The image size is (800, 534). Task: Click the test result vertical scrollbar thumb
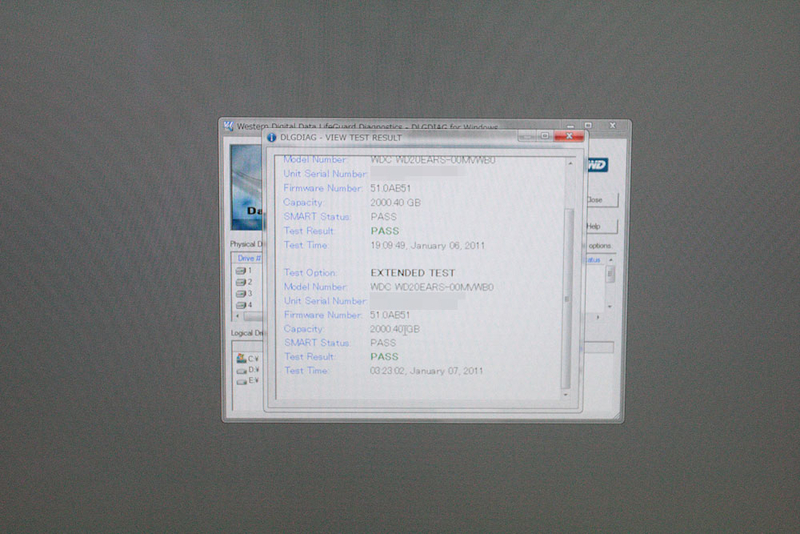(567, 298)
